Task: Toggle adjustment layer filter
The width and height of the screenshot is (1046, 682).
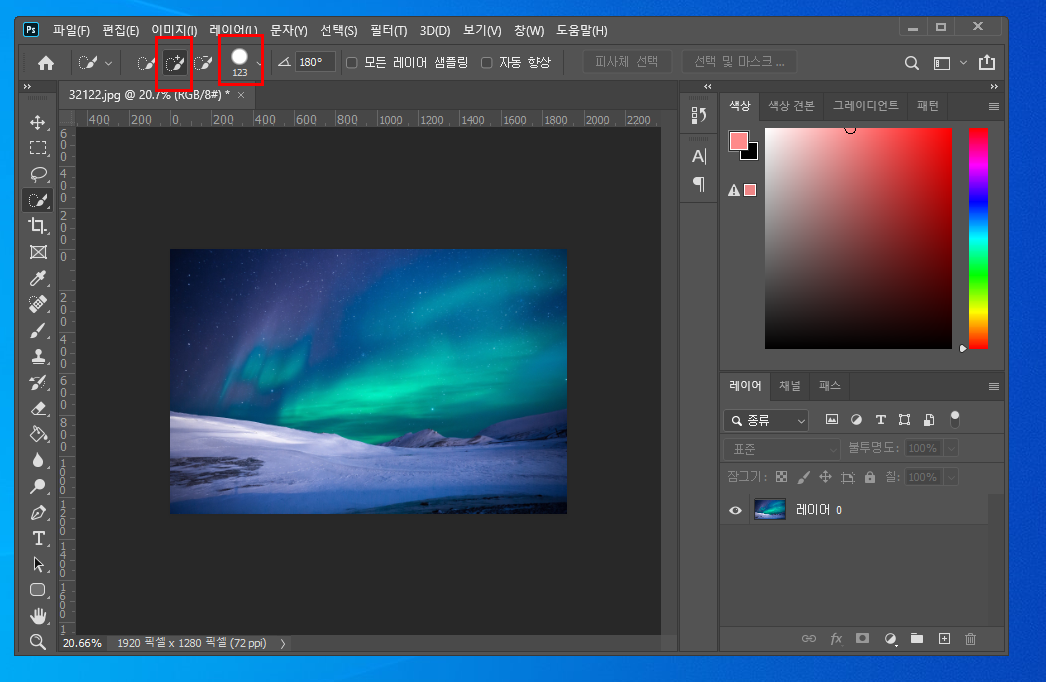Action: [x=856, y=420]
